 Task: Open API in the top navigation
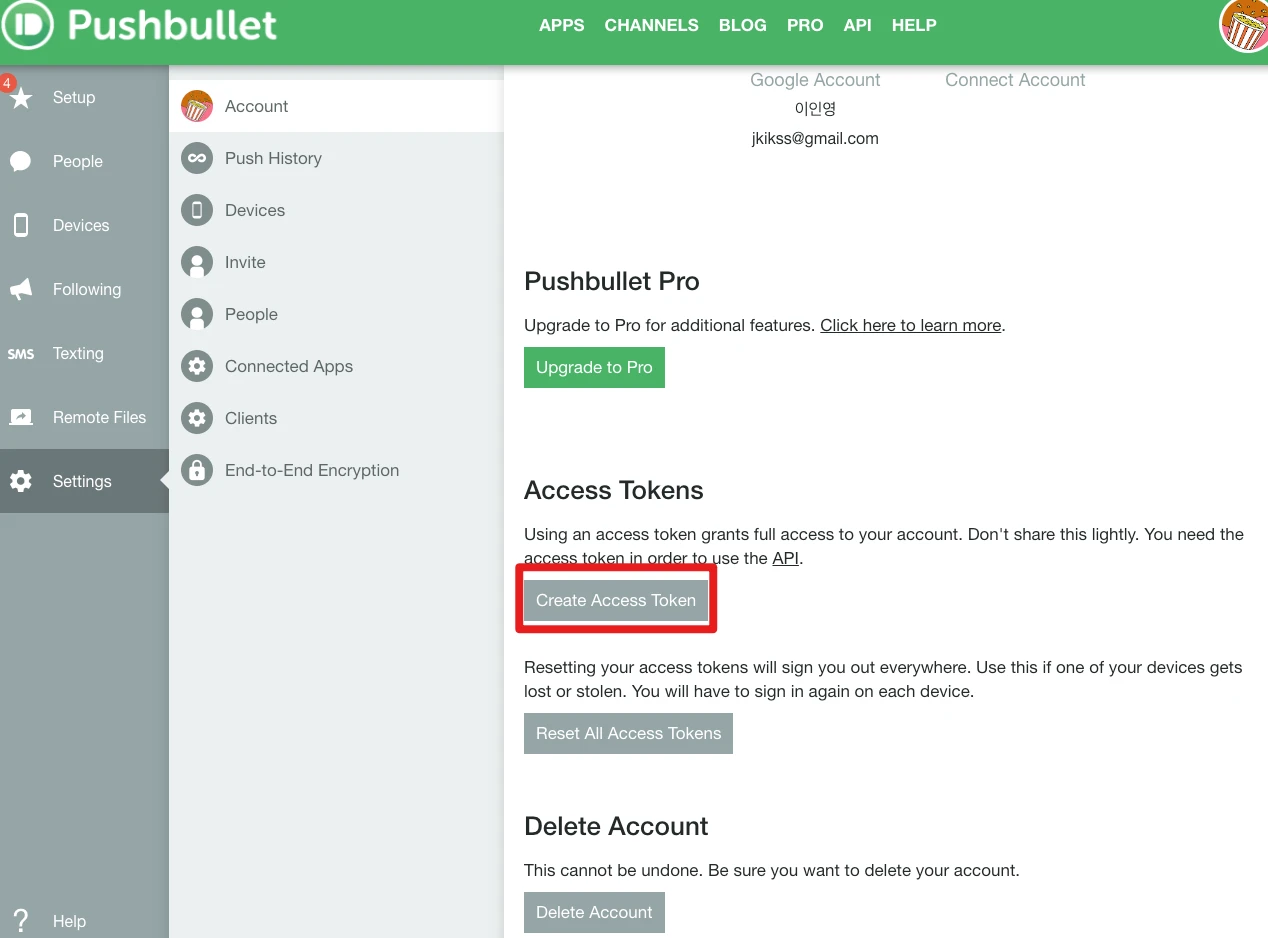(x=857, y=26)
